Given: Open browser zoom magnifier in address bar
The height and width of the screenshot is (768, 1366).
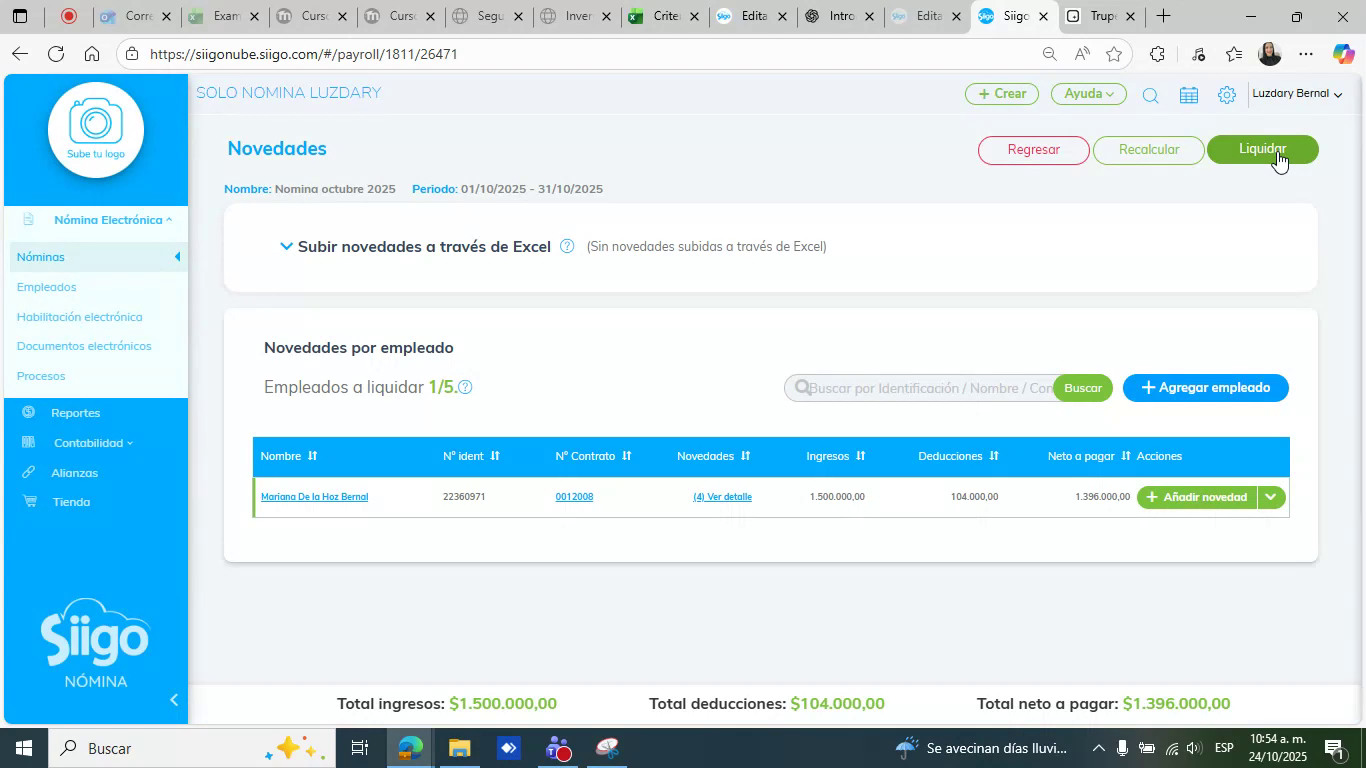Looking at the screenshot, I should pyautogui.click(x=1049, y=54).
